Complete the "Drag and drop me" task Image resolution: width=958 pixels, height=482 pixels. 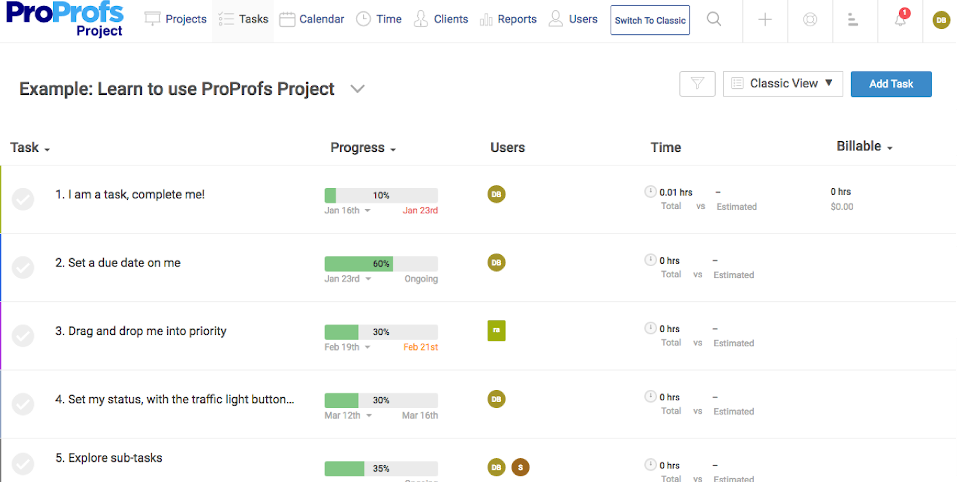tap(23, 335)
